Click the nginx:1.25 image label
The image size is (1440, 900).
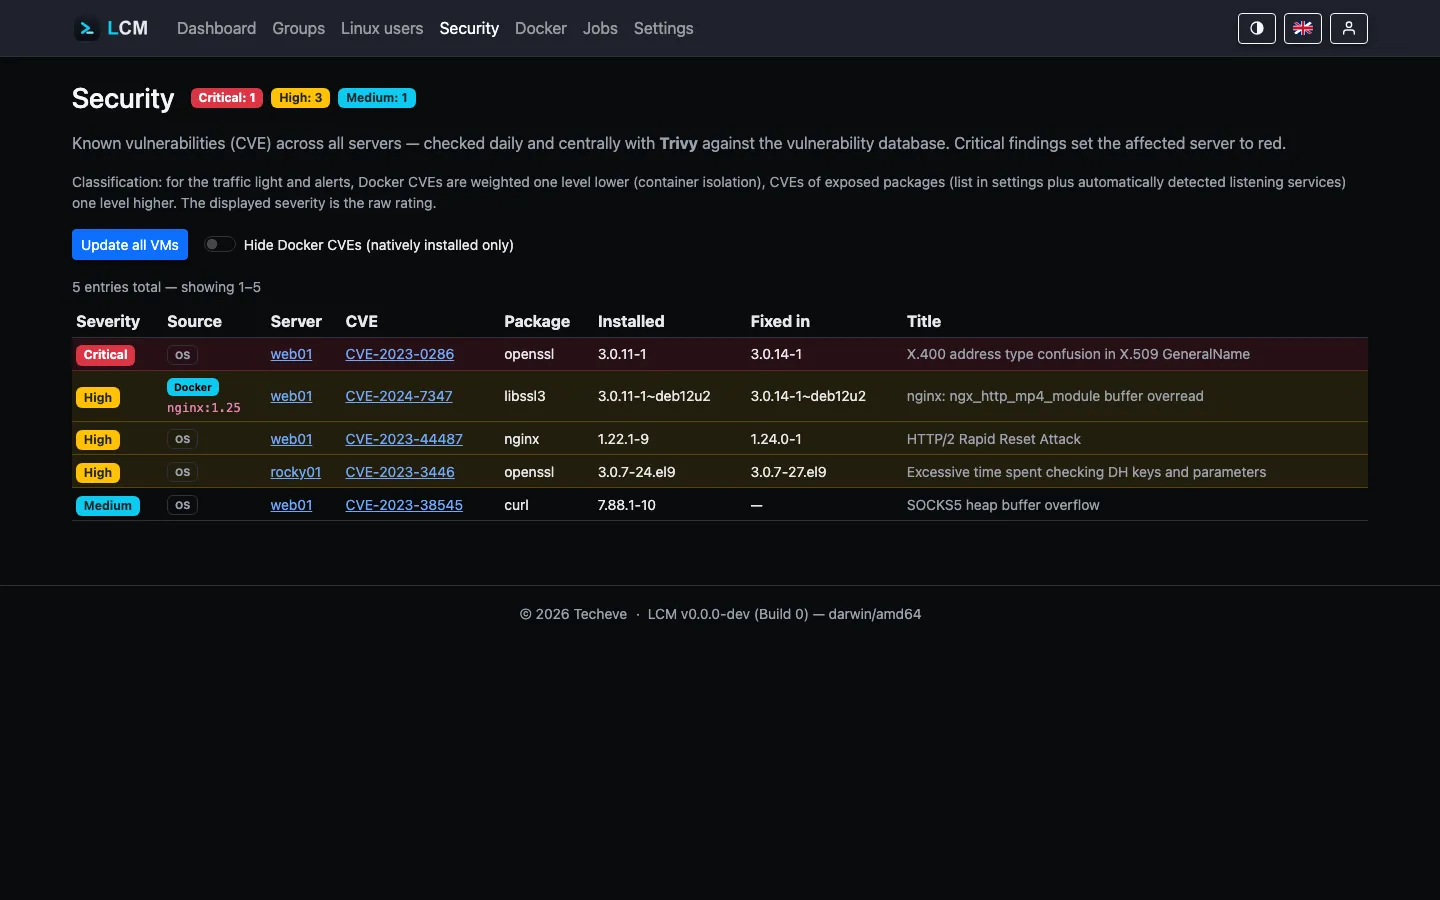coord(204,408)
